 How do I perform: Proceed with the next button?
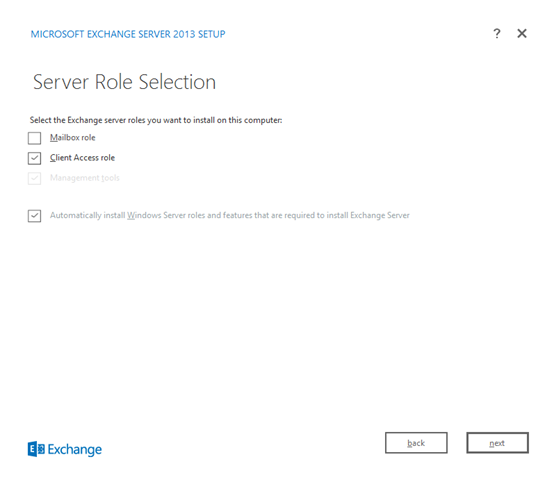pyautogui.click(x=497, y=443)
